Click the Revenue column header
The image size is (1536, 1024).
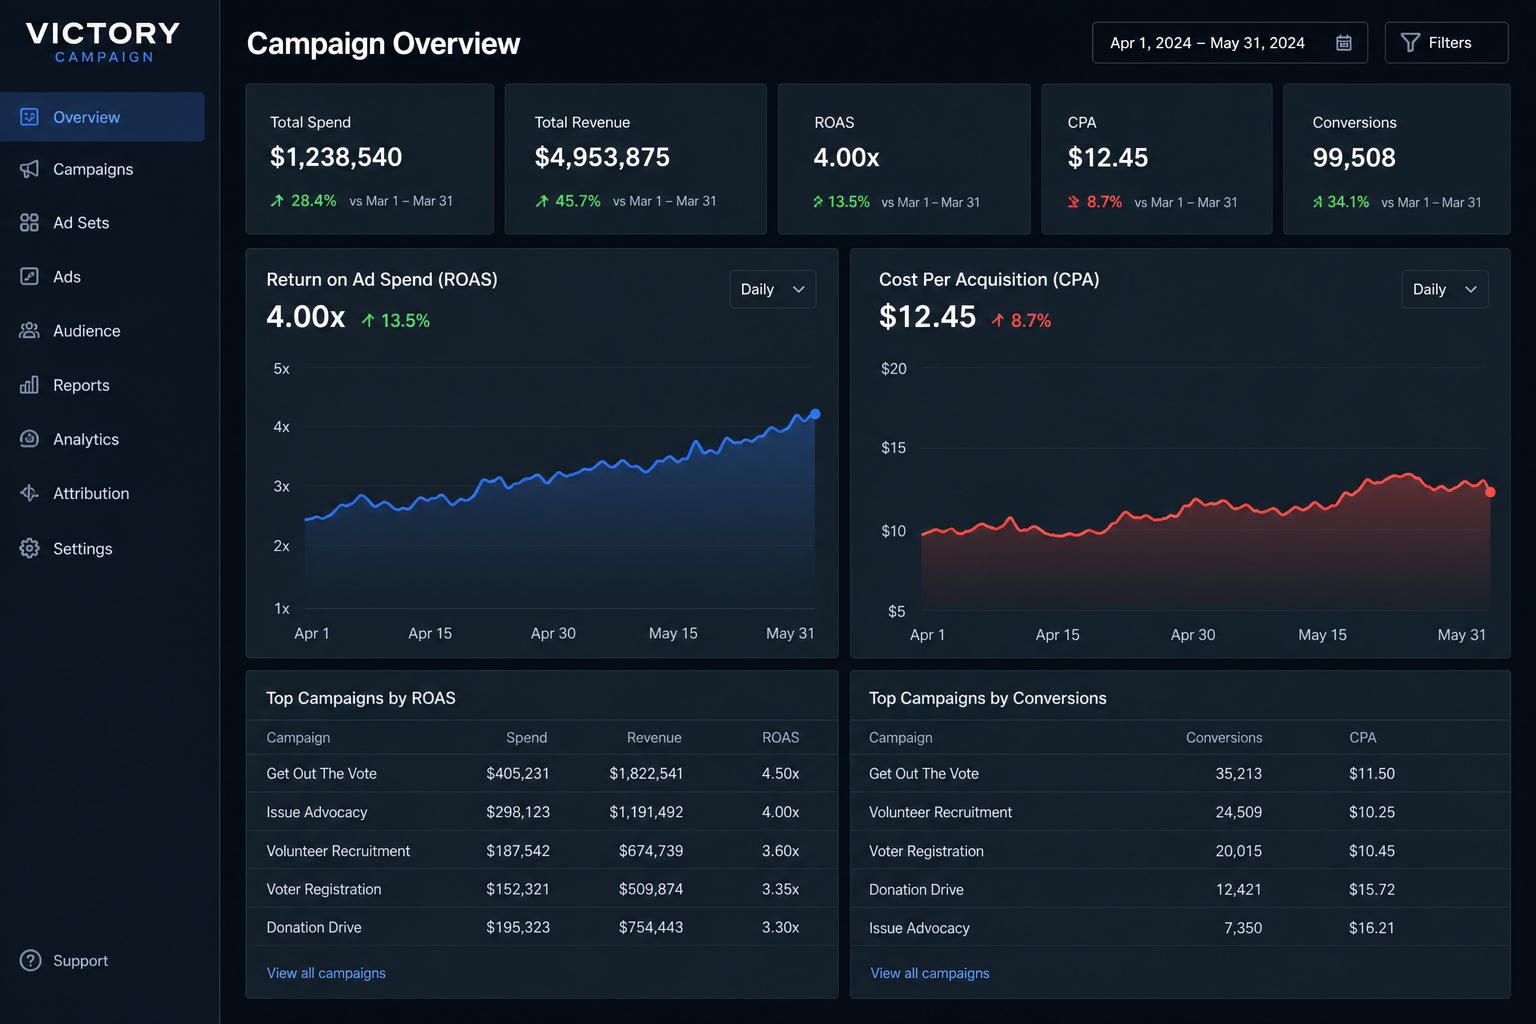click(654, 738)
